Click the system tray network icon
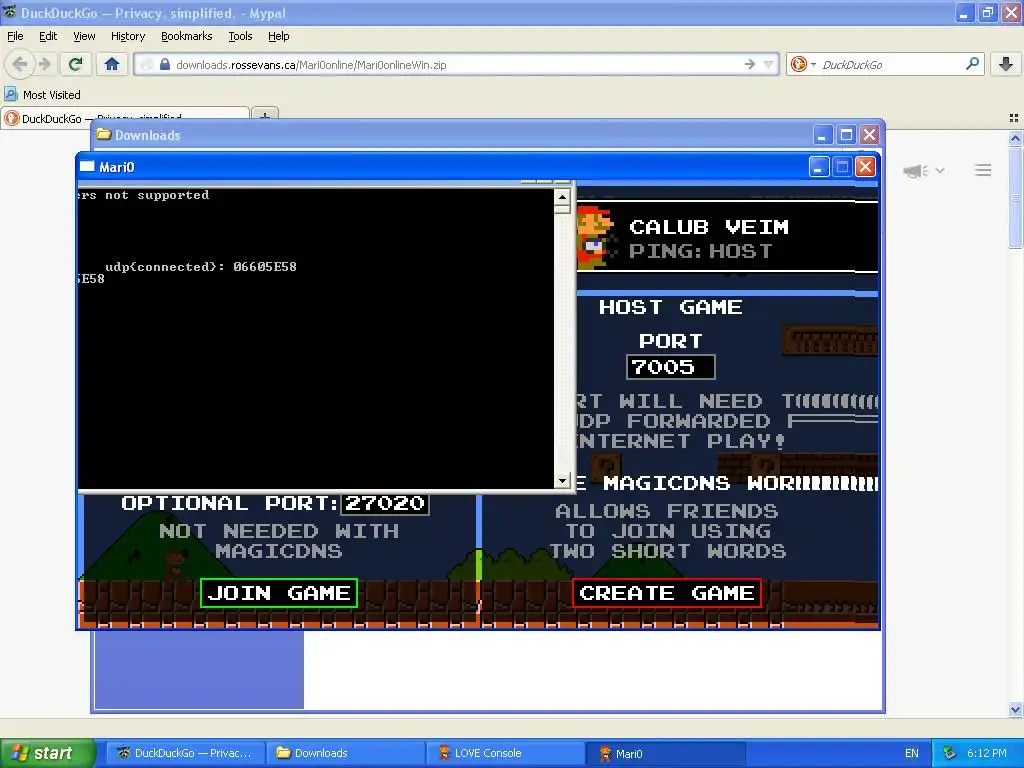This screenshot has height=768, width=1024. coord(950,753)
